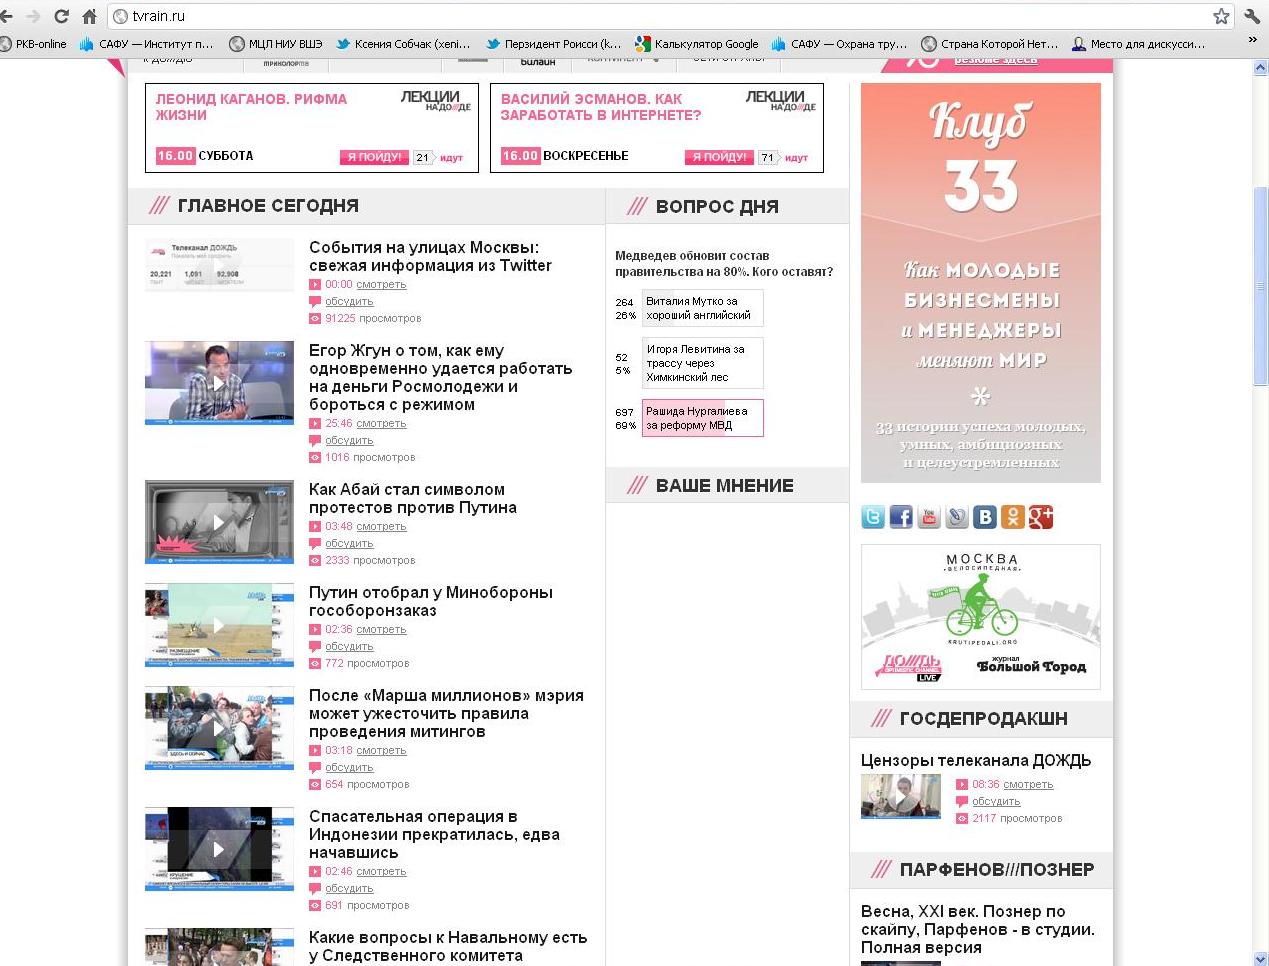Open the LiveJournal pencil icon
1269x966 pixels.
pyautogui.click(x=957, y=517)
